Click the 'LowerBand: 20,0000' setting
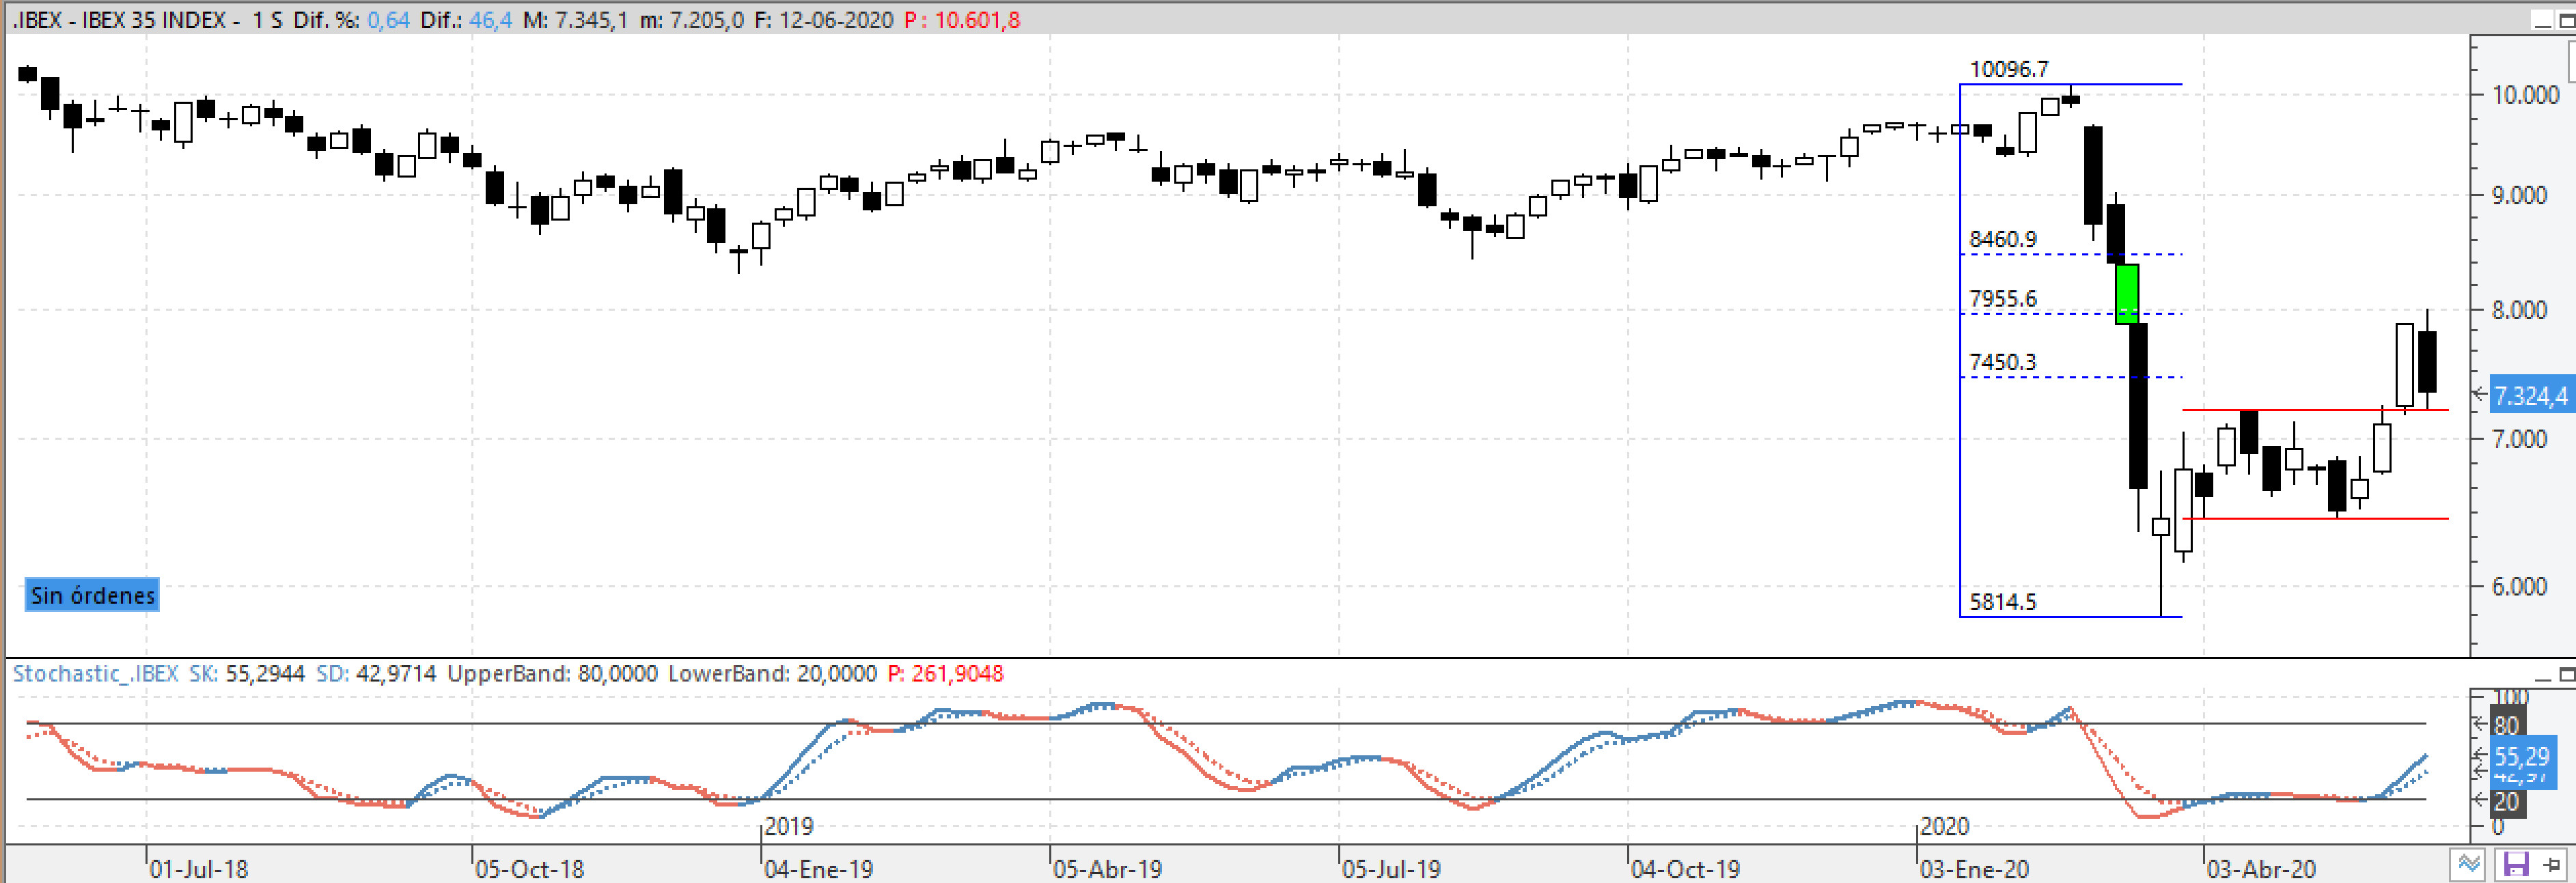The image size is (2576, 883). click(x=772, y=674)
